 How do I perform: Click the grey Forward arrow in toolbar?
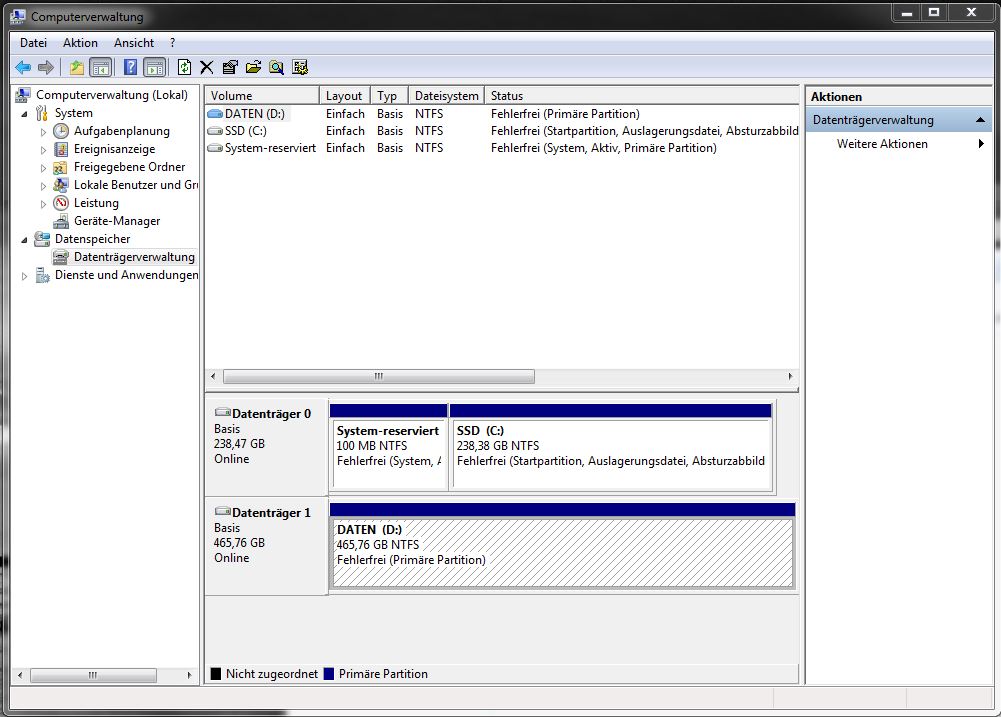[46, 67]
